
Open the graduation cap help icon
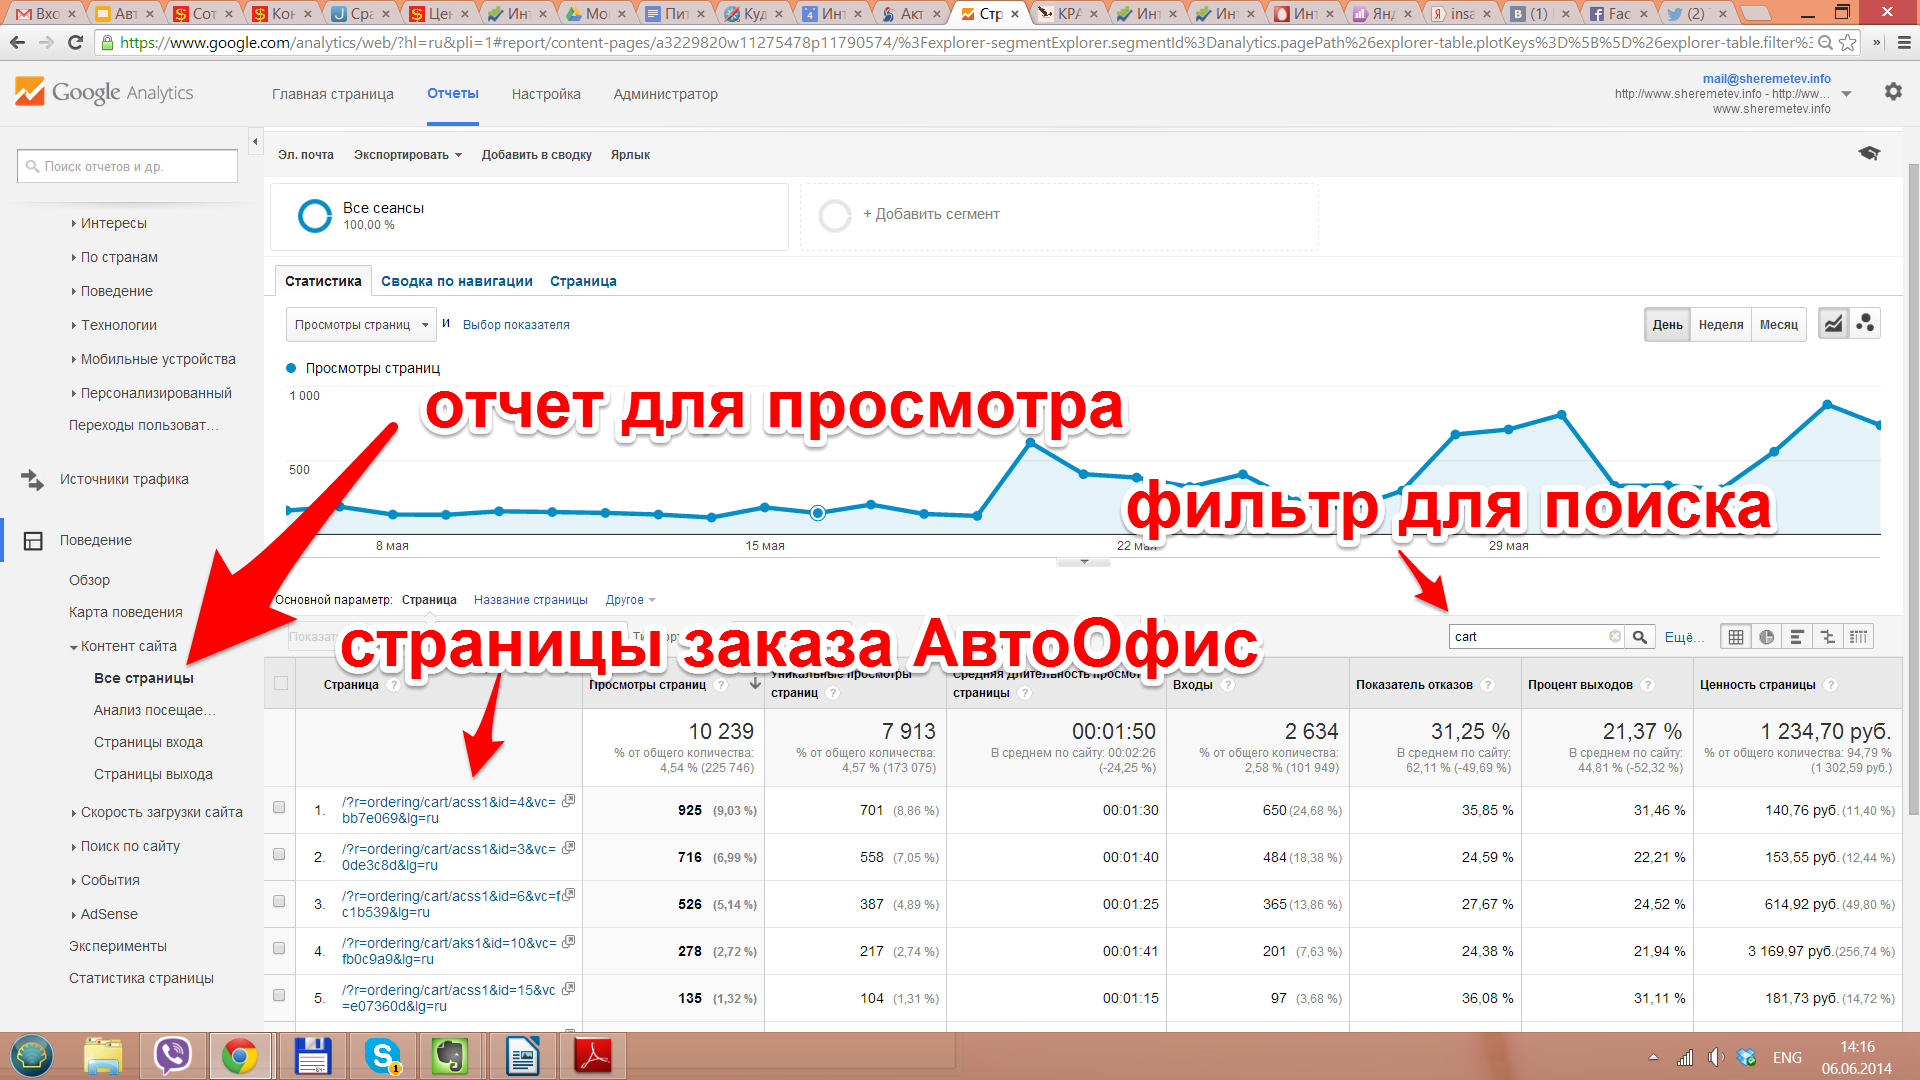coord(1868,154)
